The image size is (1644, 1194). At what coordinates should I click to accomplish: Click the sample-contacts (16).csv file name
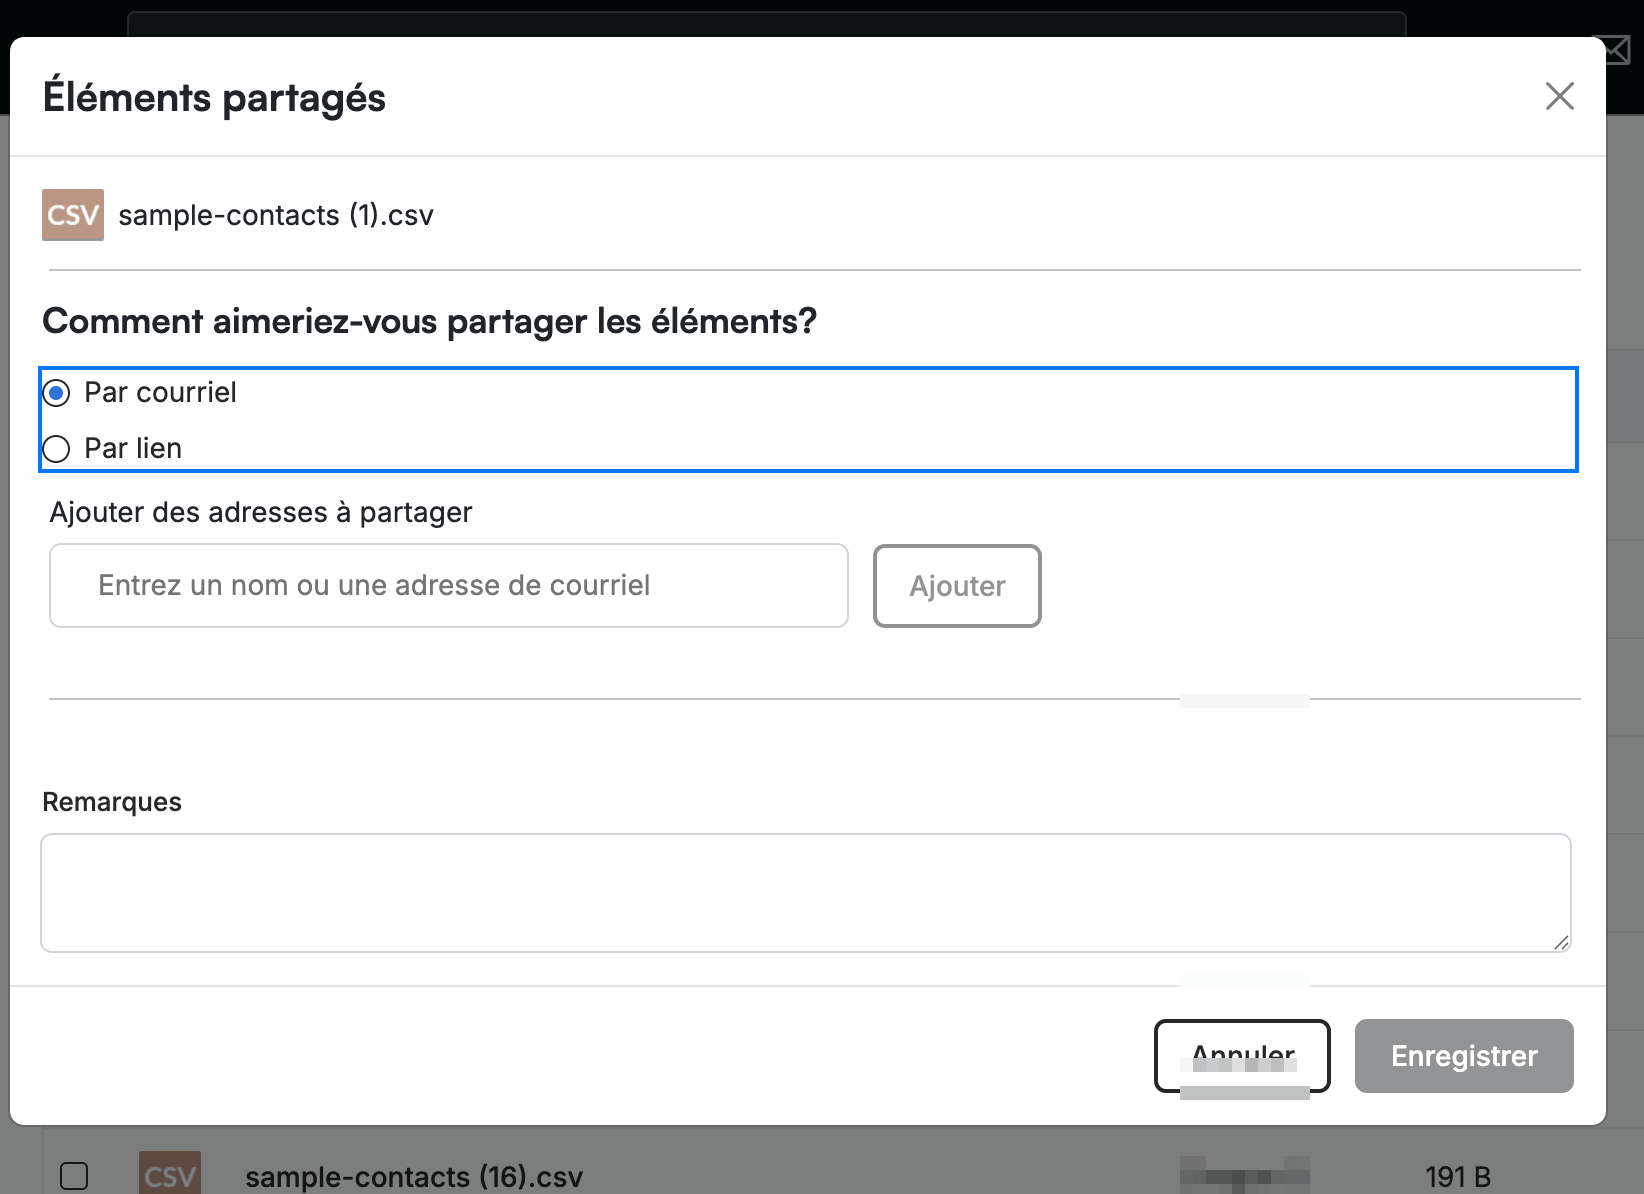click(414, 1177)
